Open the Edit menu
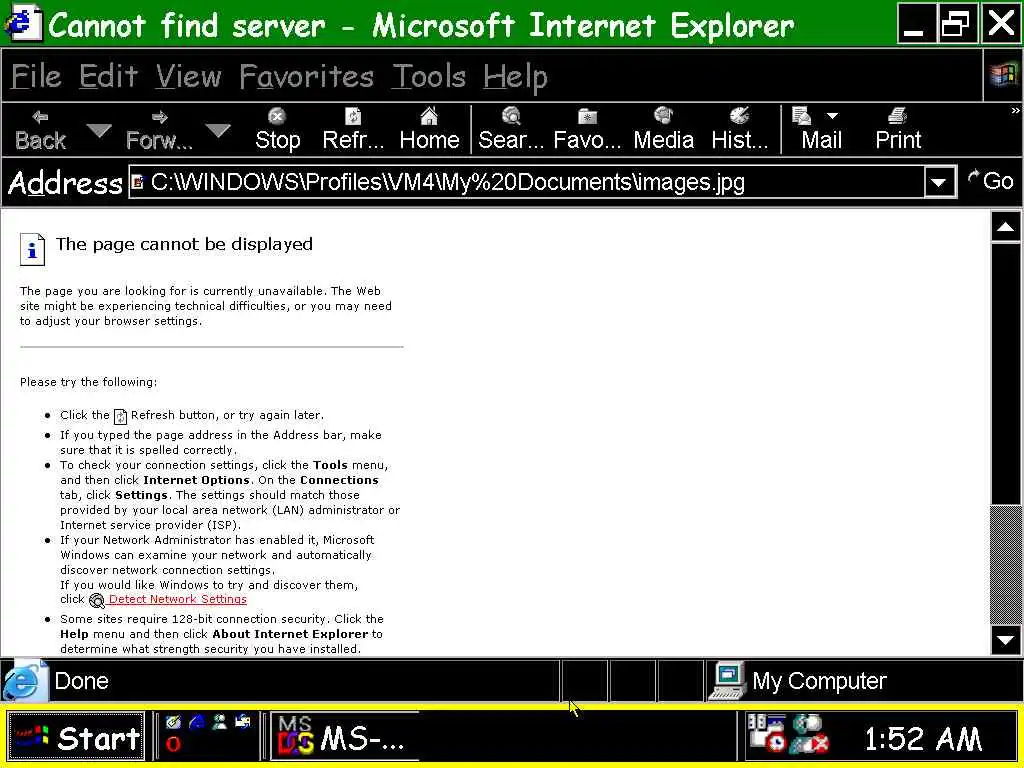Screen dimensions: 1024x768 [108, 77]
